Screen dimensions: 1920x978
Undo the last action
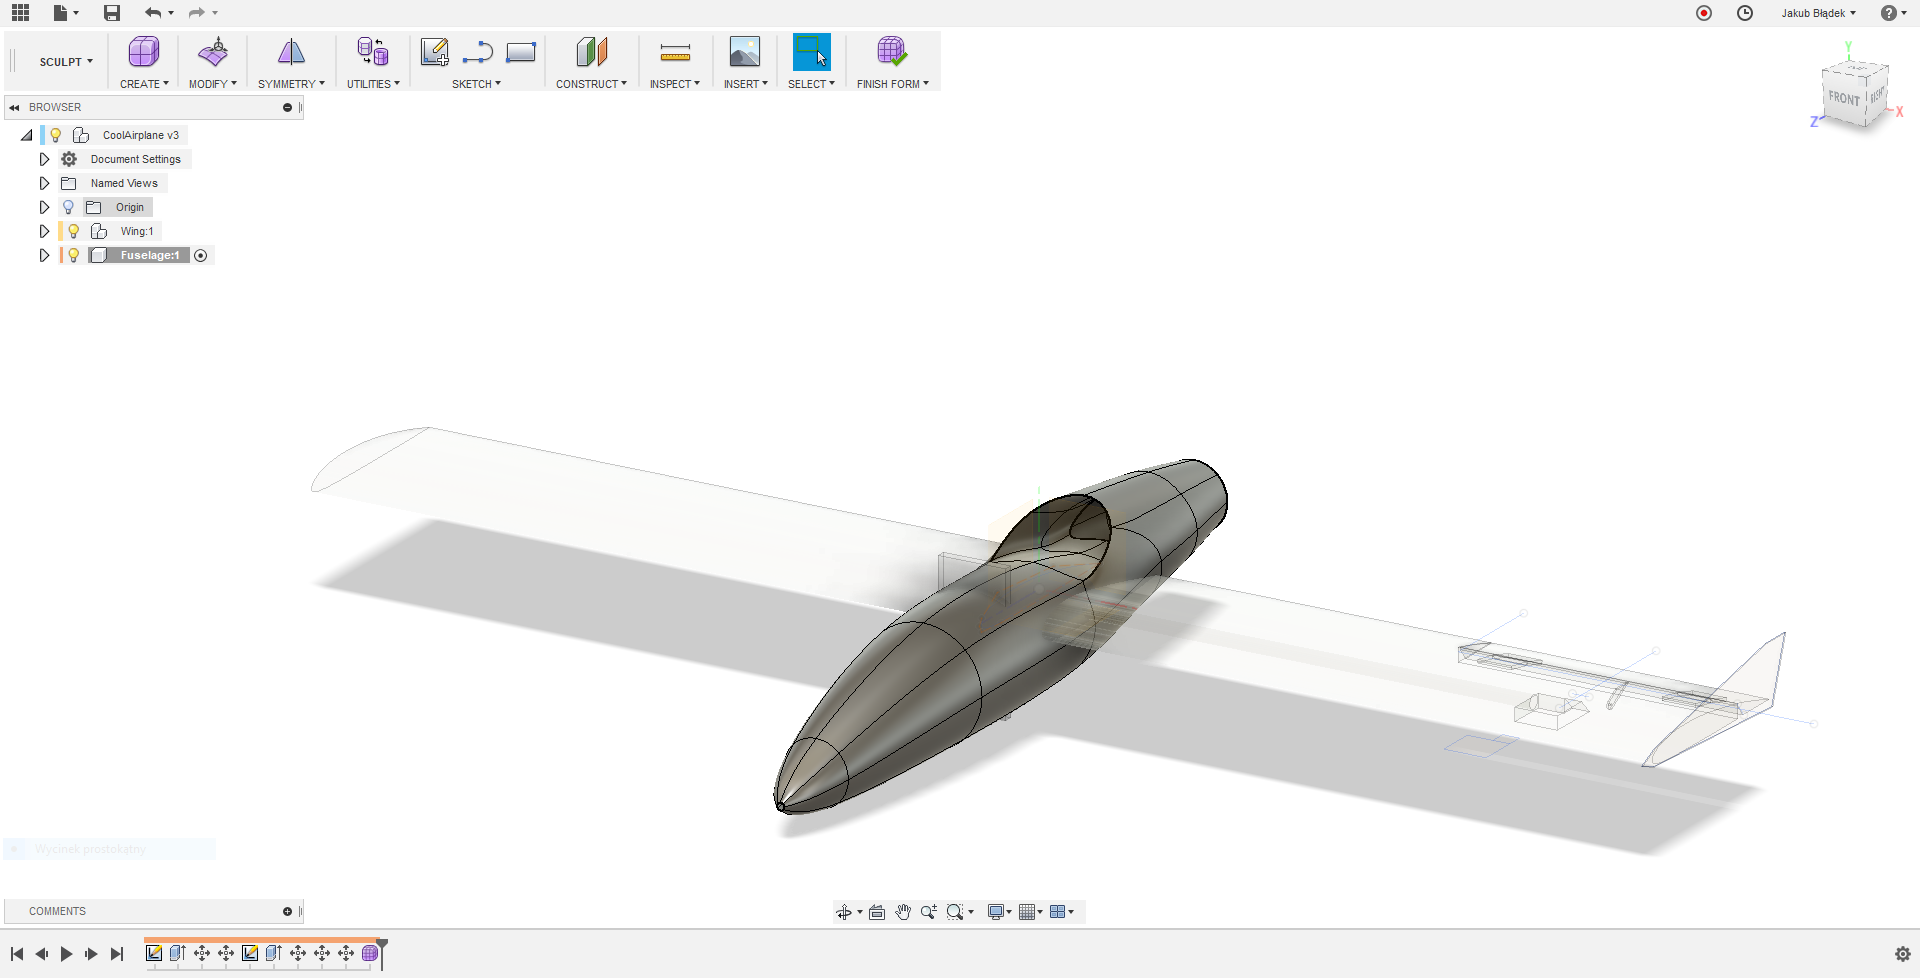click(153, 13)
